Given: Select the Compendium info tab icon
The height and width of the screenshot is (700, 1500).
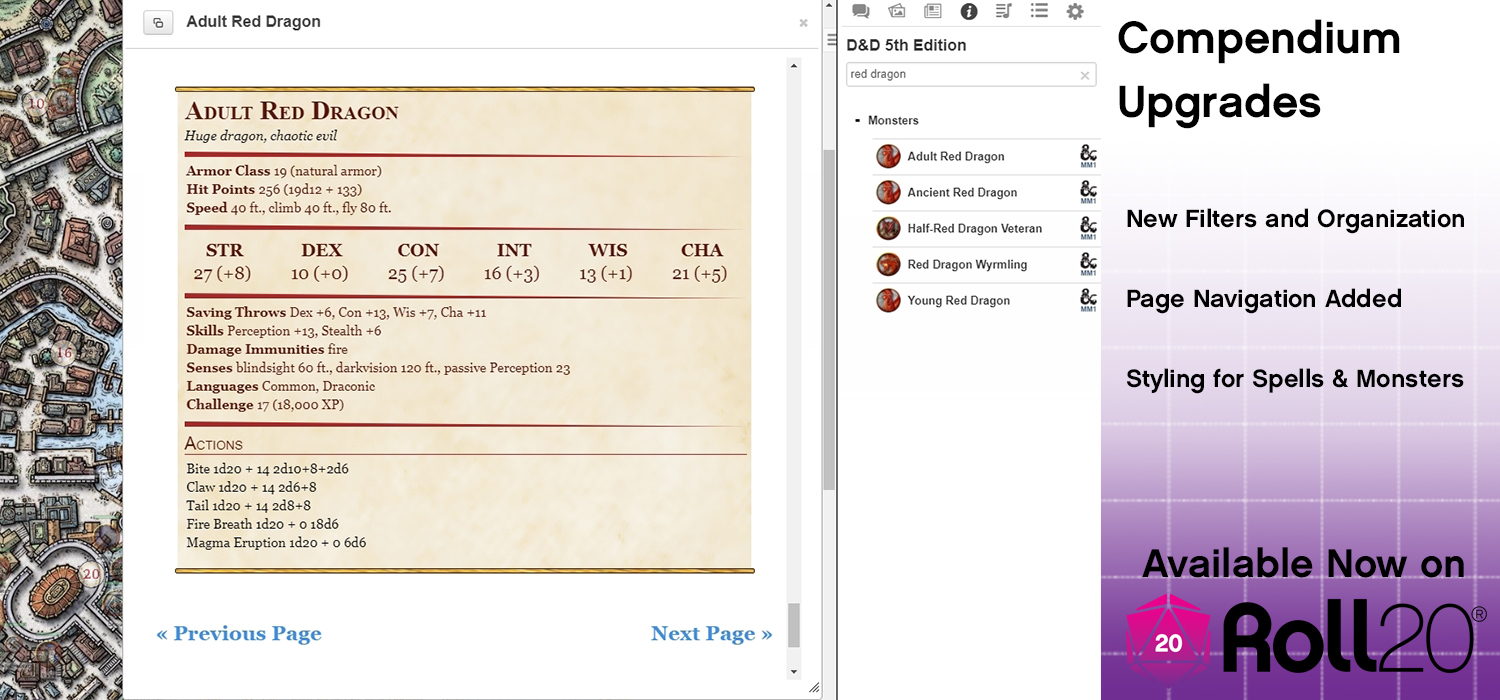Looking at the screenshot, I should pos(968,11).
